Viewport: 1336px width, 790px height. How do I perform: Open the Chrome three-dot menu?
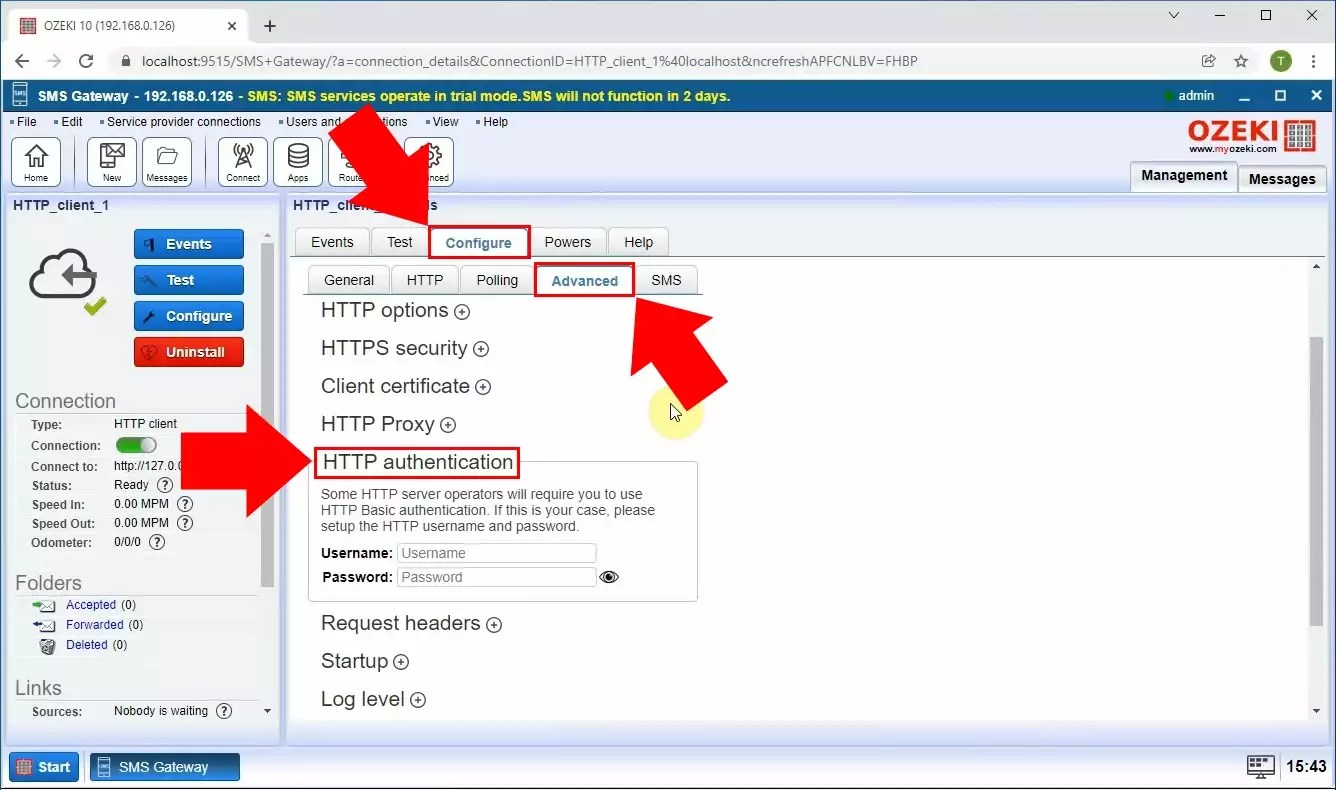[x=1313, y=61]
